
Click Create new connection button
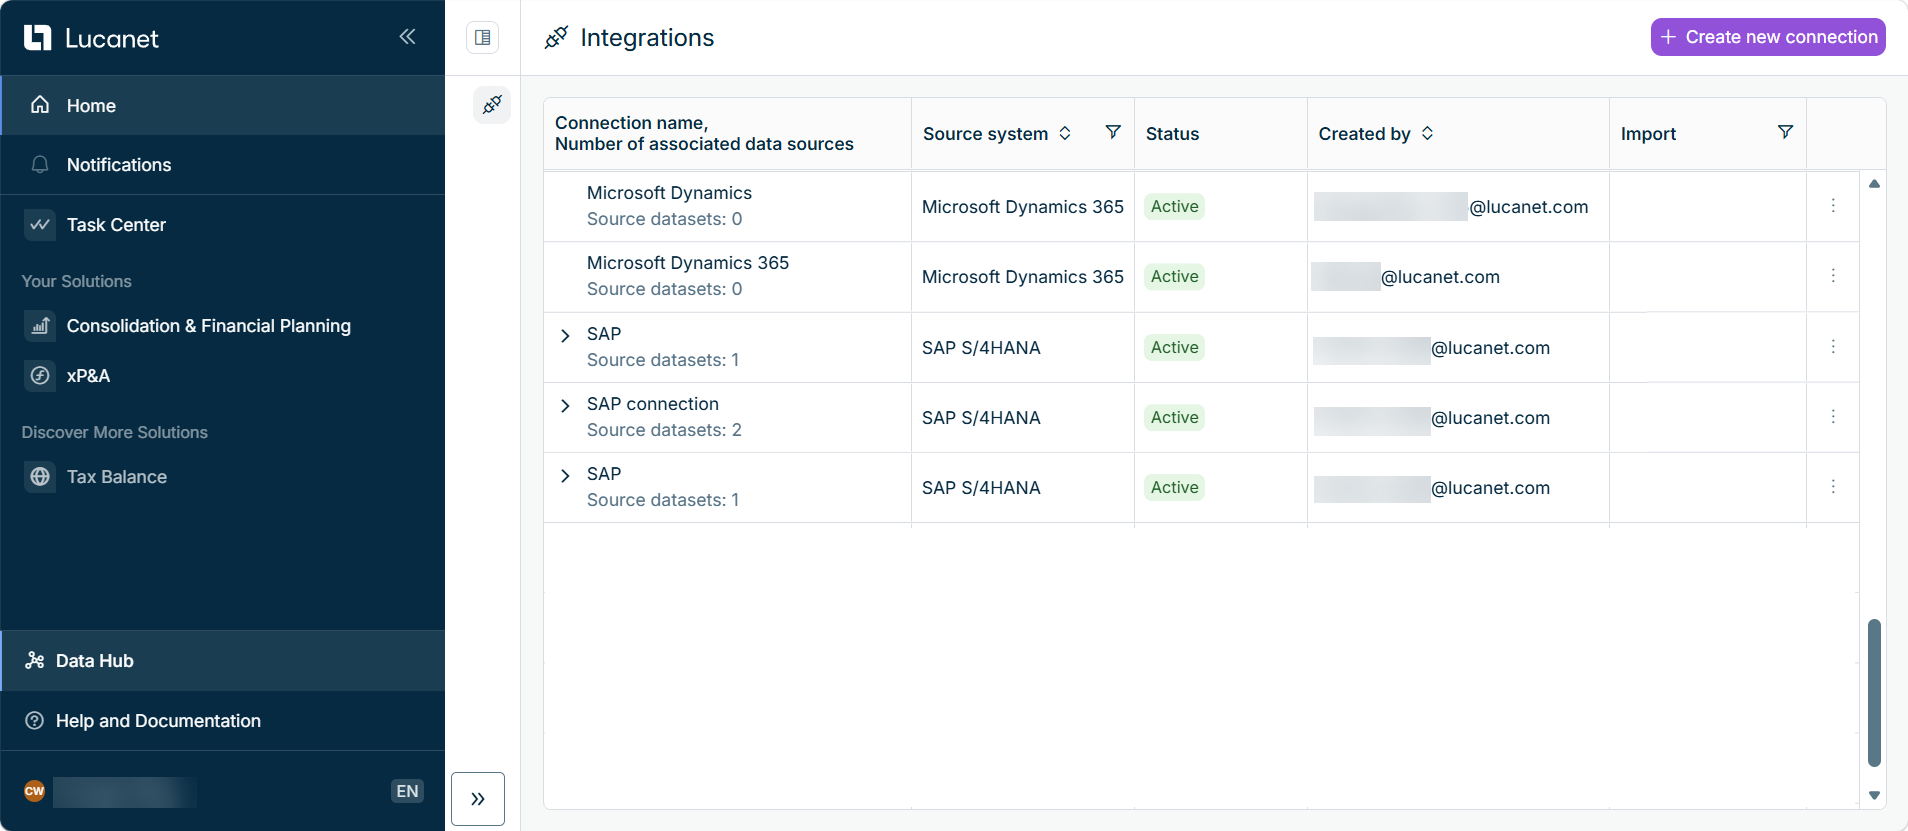[x=1768, y=37]
